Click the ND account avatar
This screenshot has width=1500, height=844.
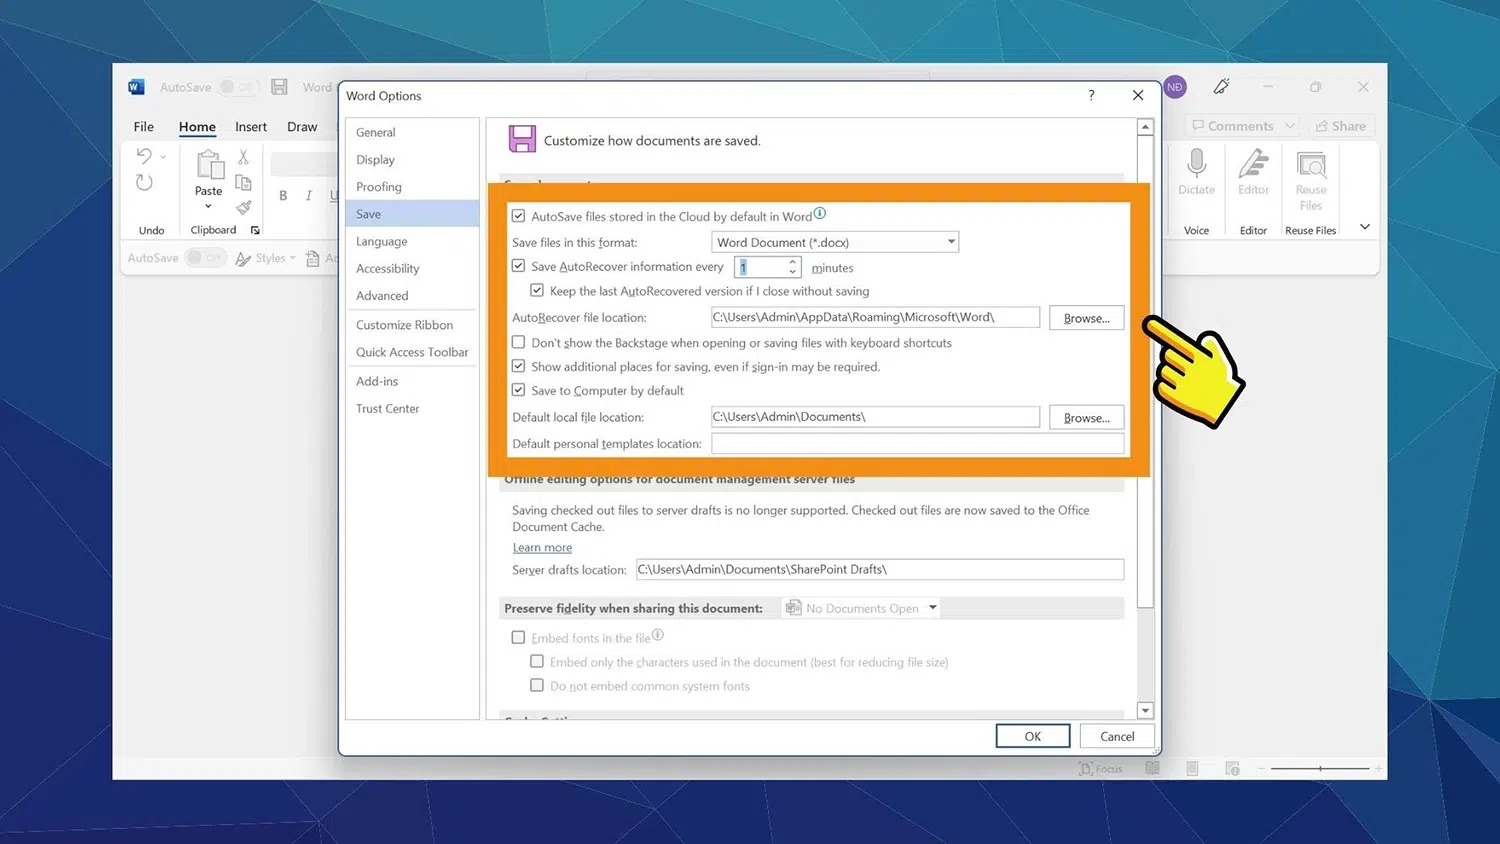coord(1175,87)
